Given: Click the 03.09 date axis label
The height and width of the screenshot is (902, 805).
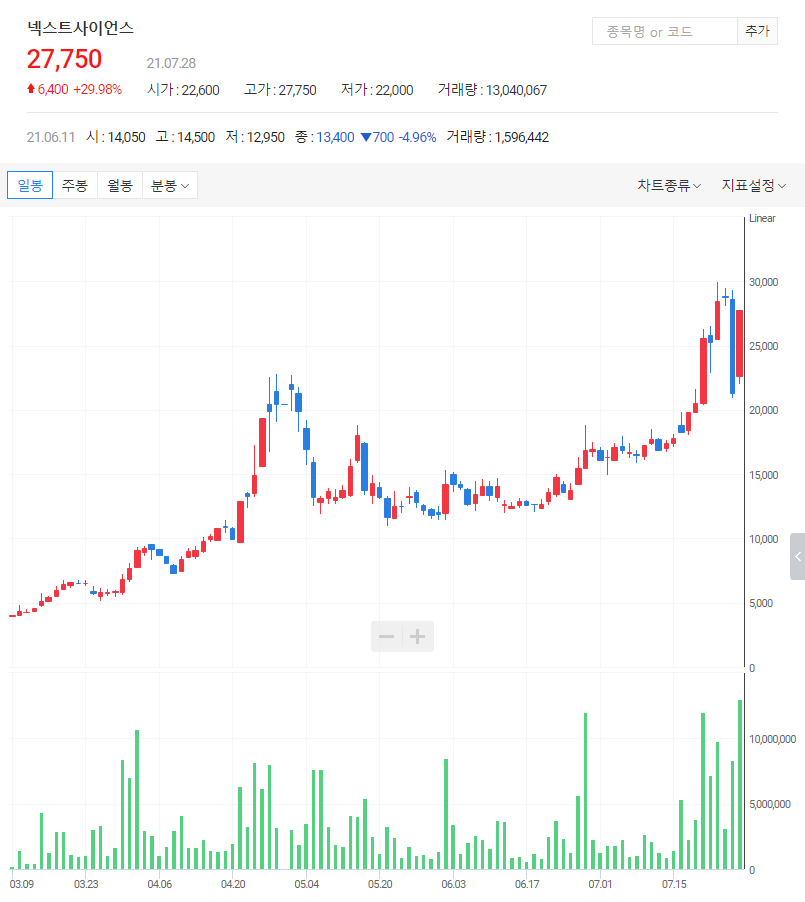Looking at the screenshot, I should point(22,884).
